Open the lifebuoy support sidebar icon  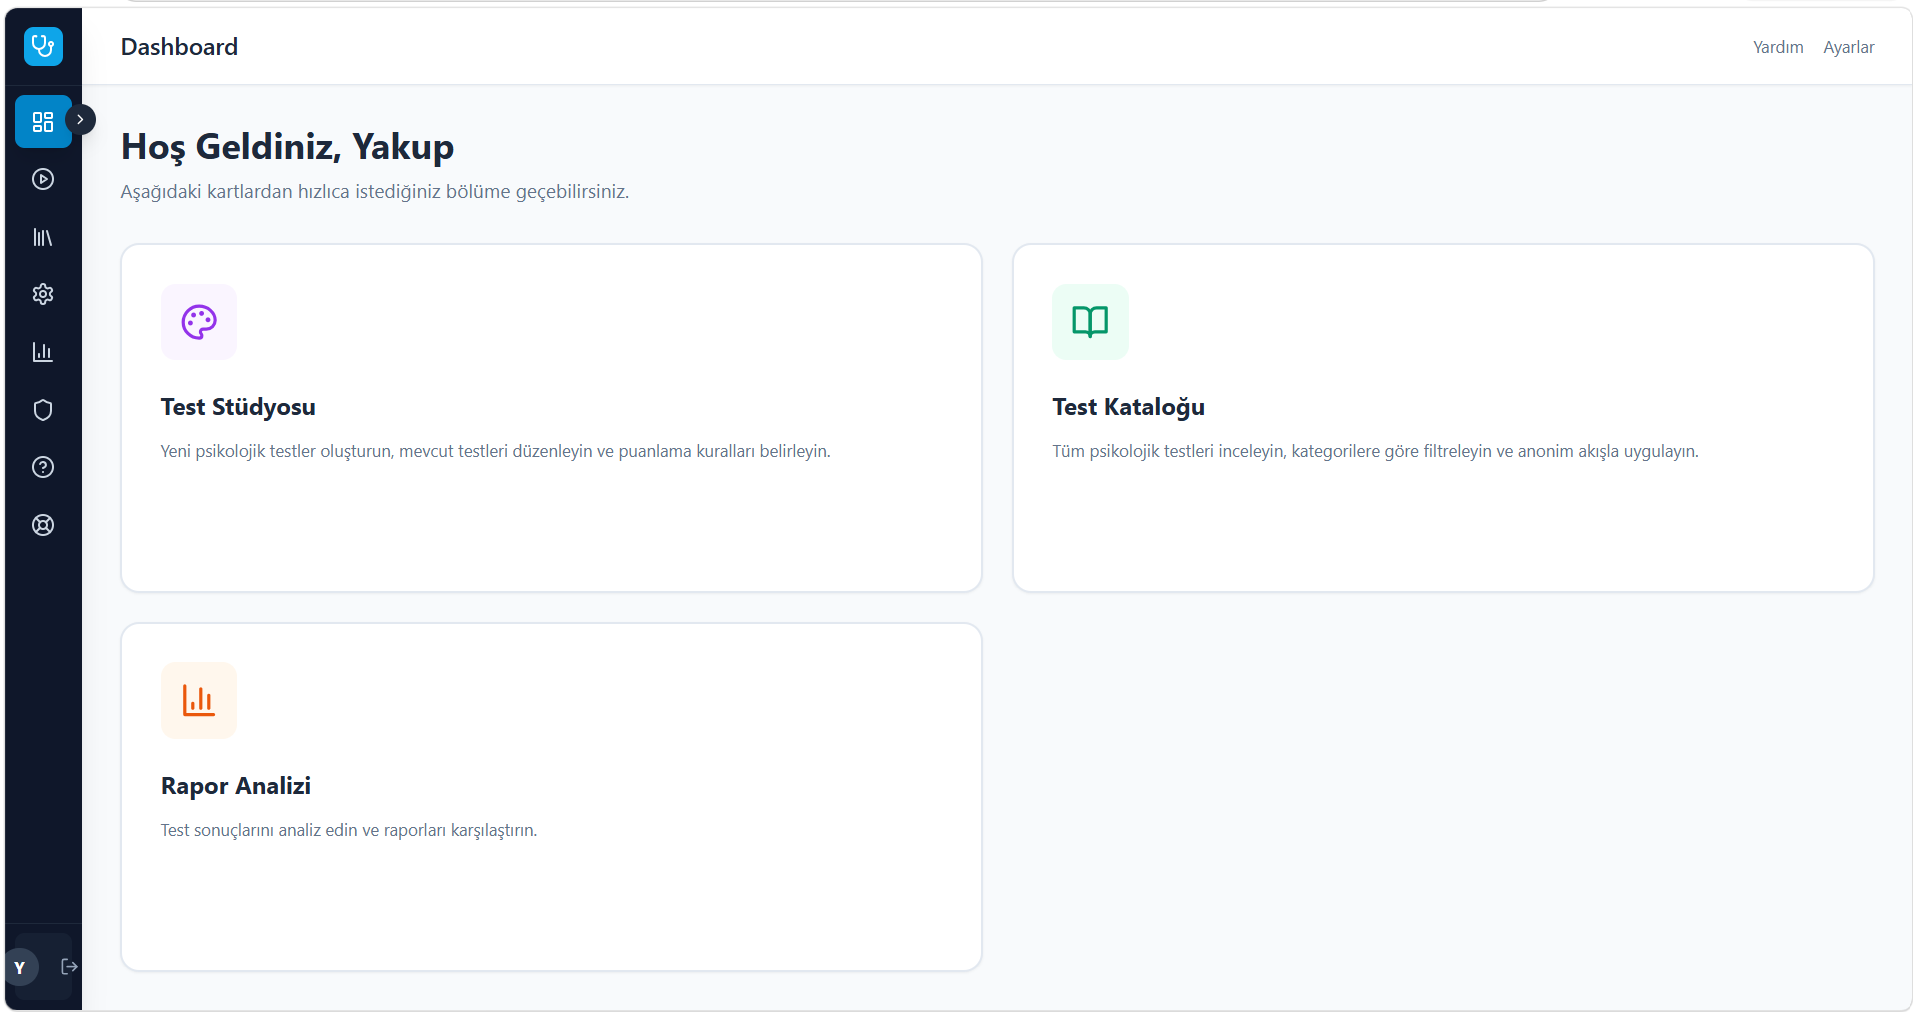[x=43, y=525]
